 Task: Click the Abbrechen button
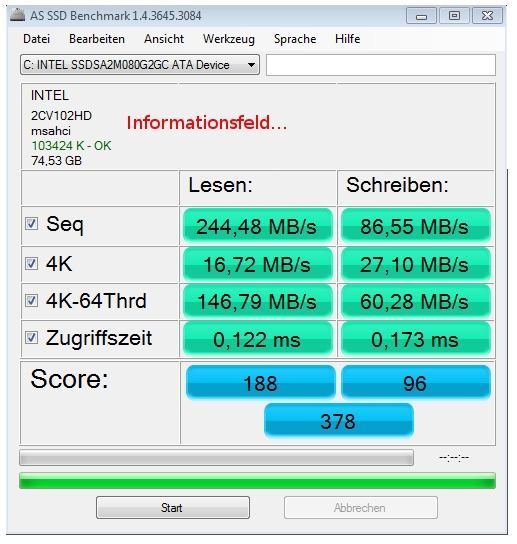(360, 508)
